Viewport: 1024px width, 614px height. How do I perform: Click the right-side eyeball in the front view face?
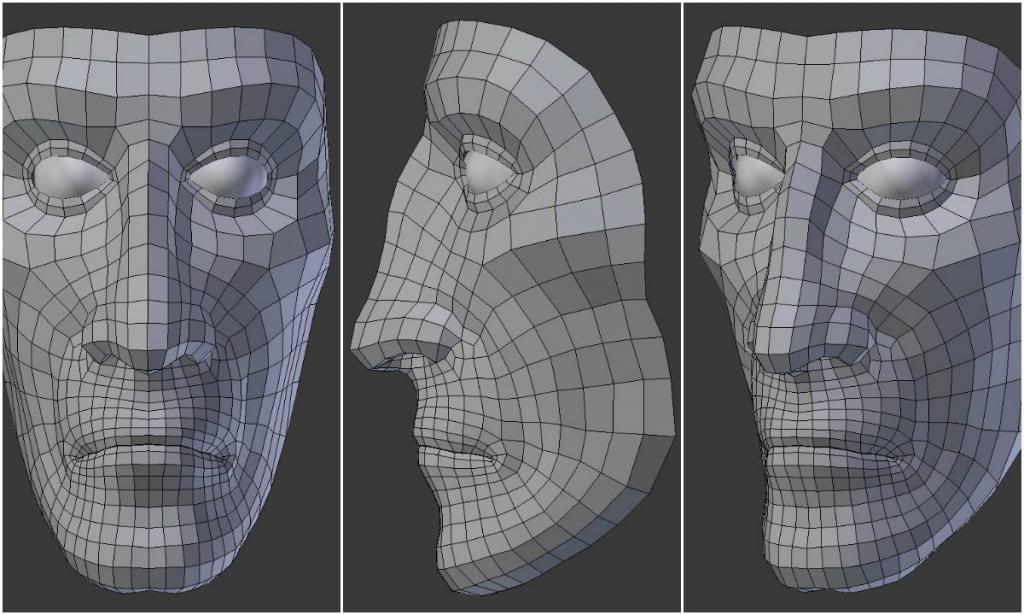(x=230, y=177)
